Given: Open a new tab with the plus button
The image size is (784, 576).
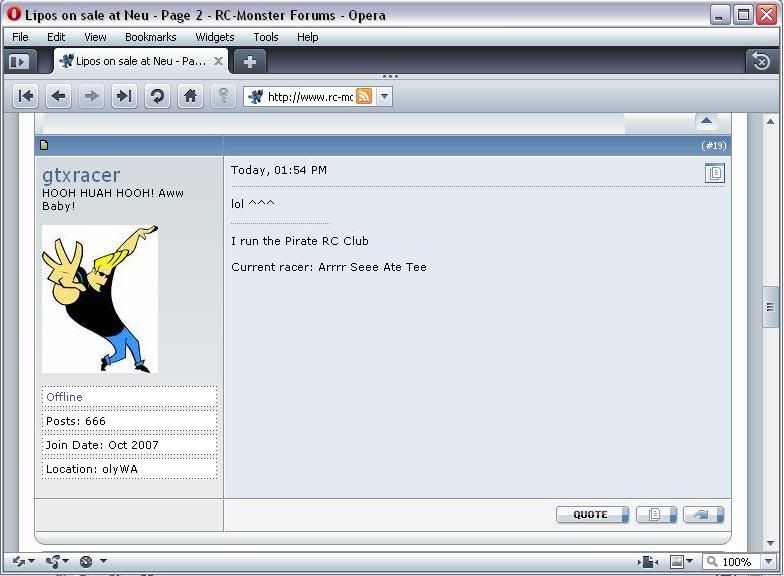Looking at the screenshot, I should point(249,61).
